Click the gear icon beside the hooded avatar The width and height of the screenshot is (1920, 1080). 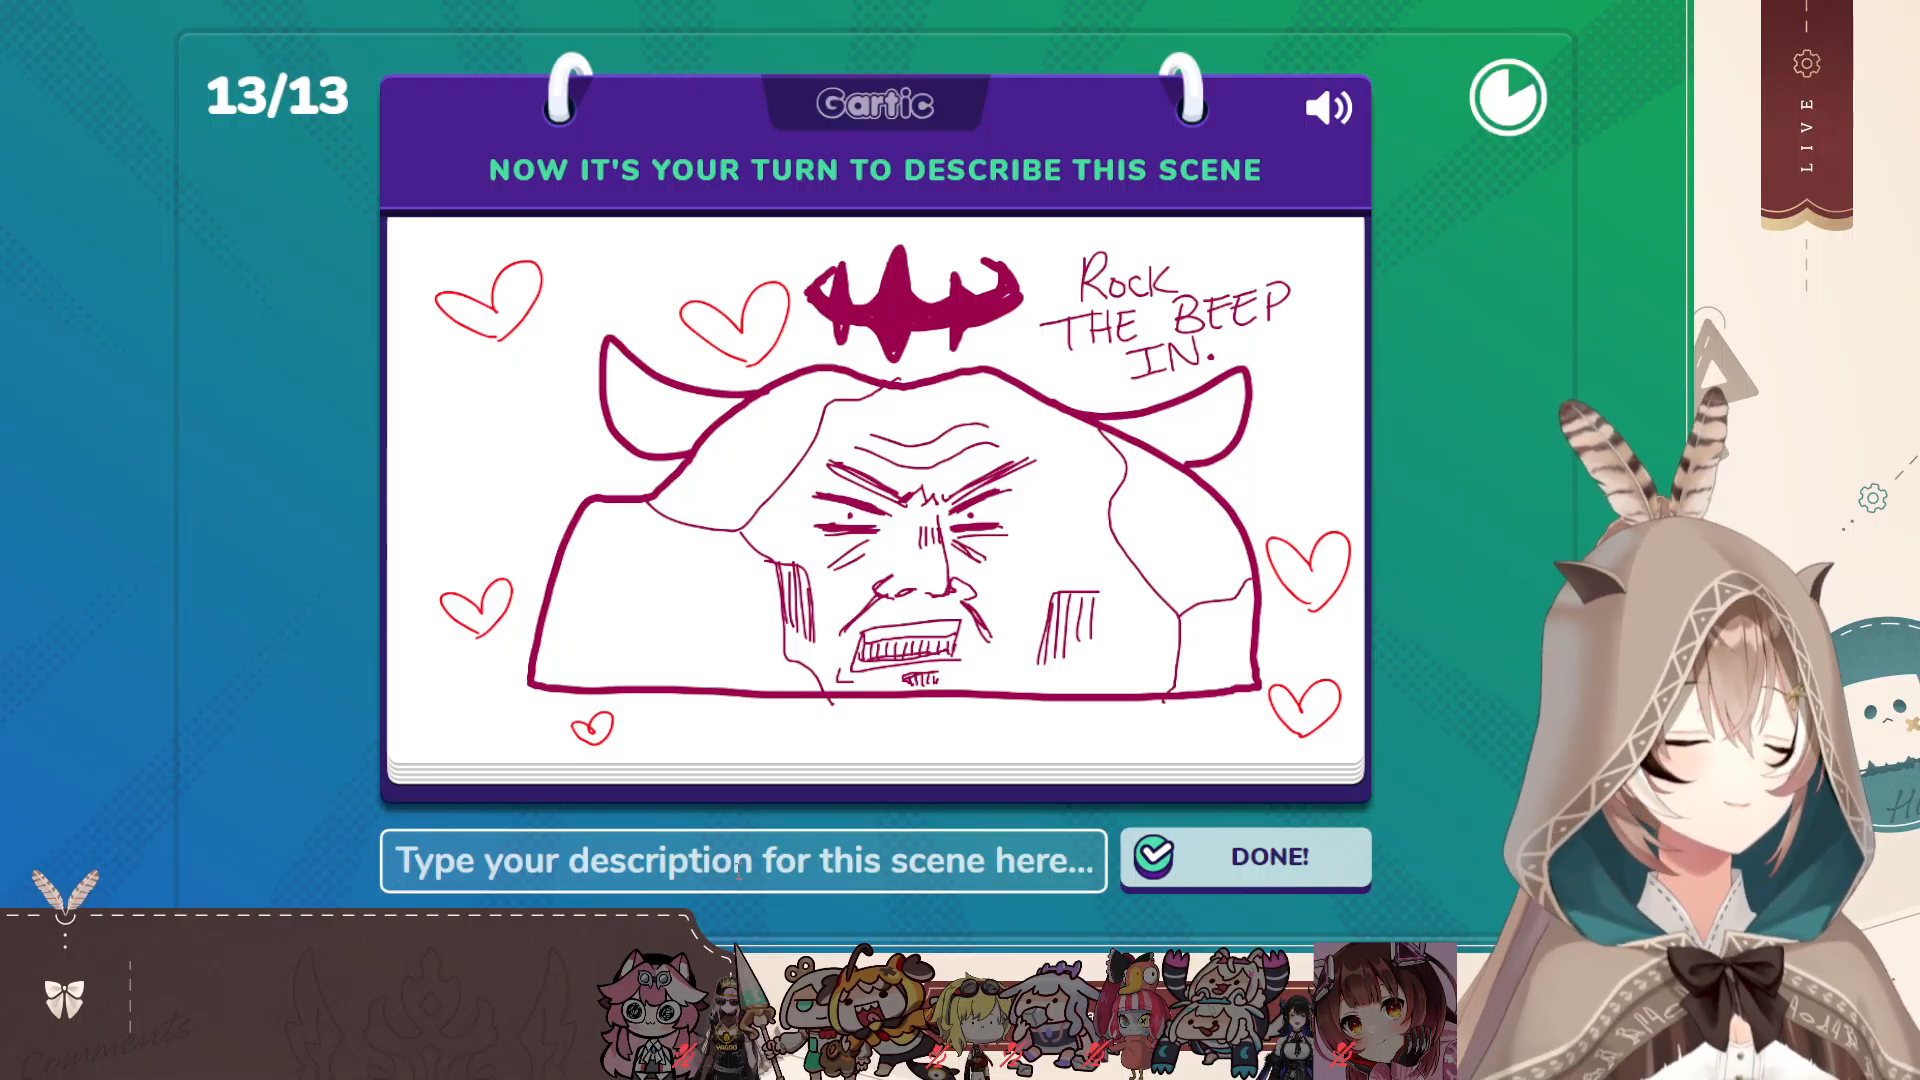[x=1873, y=498]
